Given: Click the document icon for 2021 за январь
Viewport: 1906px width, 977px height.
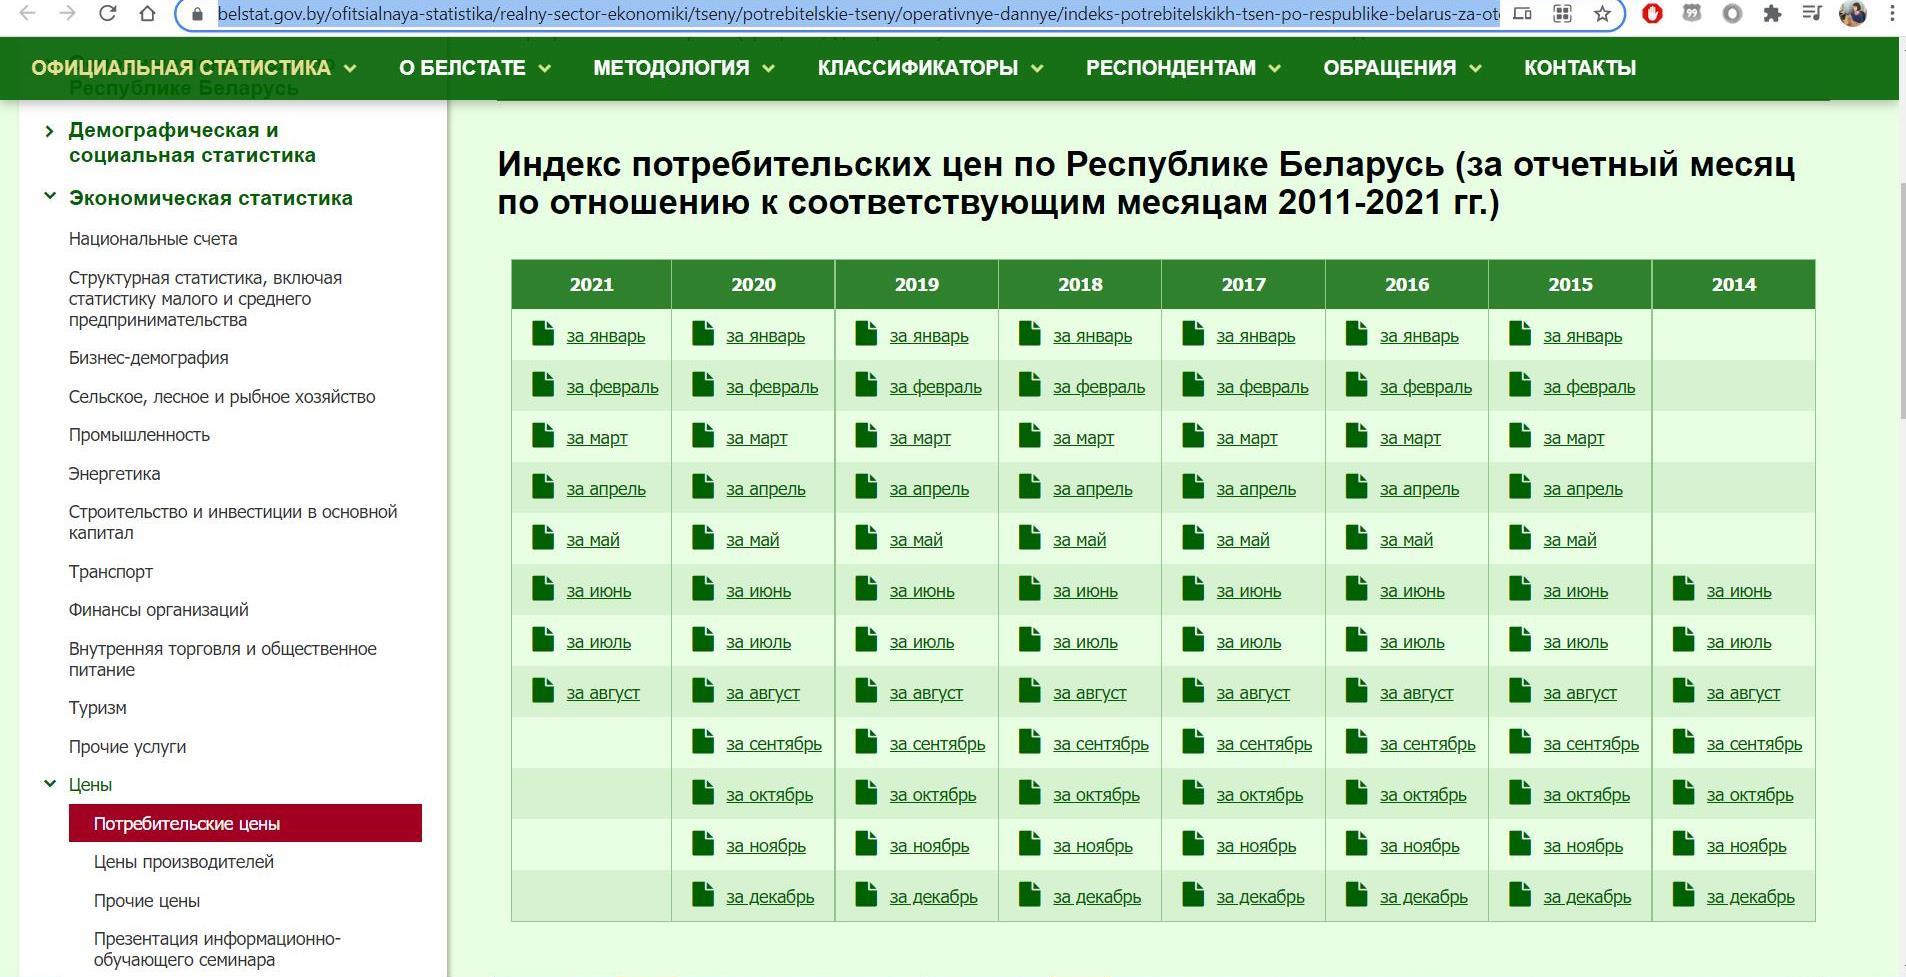Looking at the screenshot, I should pyautogui.click(x=543, y=333).
